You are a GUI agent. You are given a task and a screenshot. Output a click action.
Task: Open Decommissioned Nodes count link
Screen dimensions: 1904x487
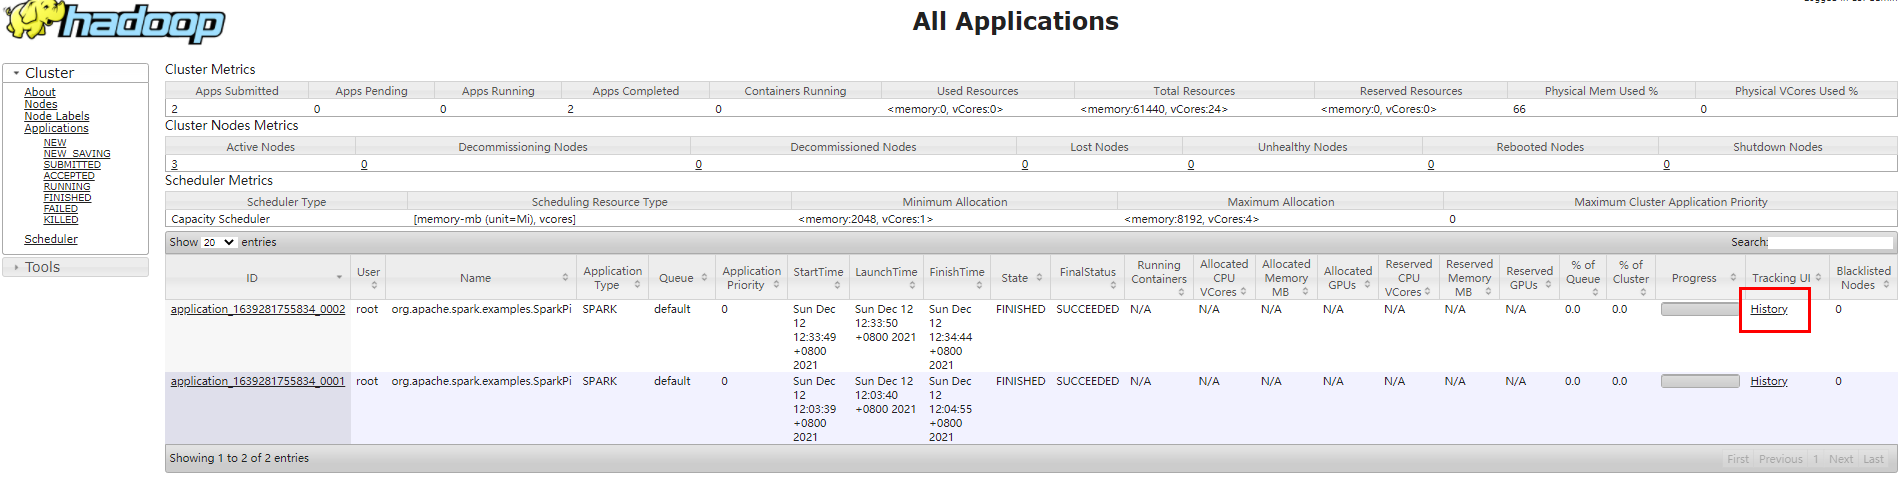(x=698, y=164)
